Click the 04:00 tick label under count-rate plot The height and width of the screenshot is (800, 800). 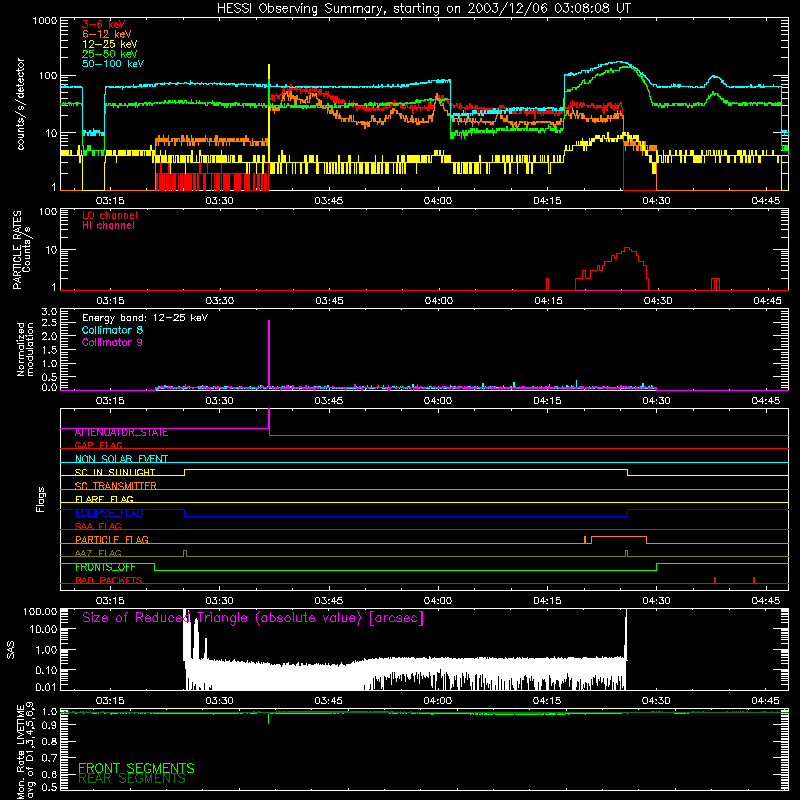tap(438, 201)
